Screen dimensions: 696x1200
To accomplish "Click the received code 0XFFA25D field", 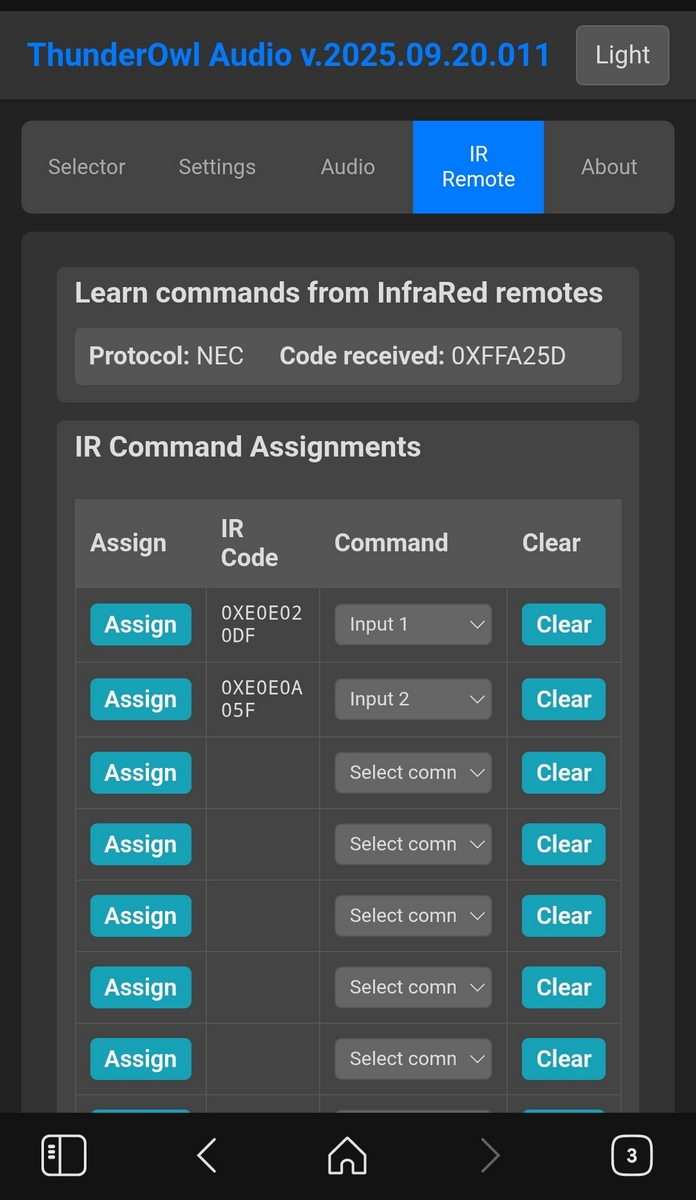I will coord(508,356).
